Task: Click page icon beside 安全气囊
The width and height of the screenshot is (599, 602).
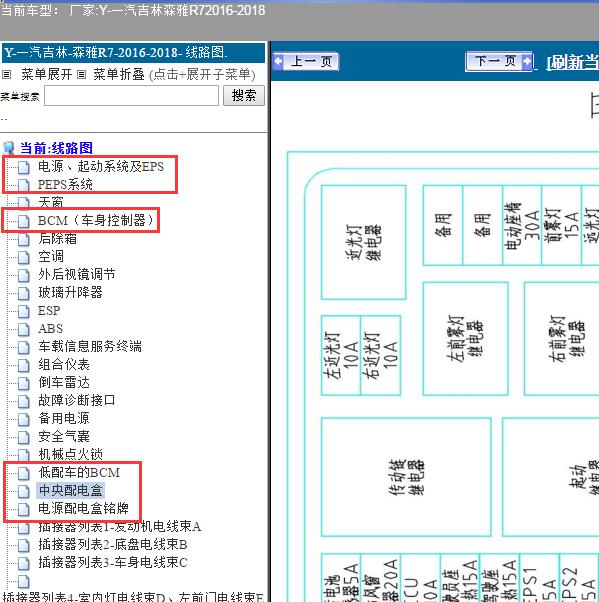Action: pyautogui.click(x=23, y=437)
